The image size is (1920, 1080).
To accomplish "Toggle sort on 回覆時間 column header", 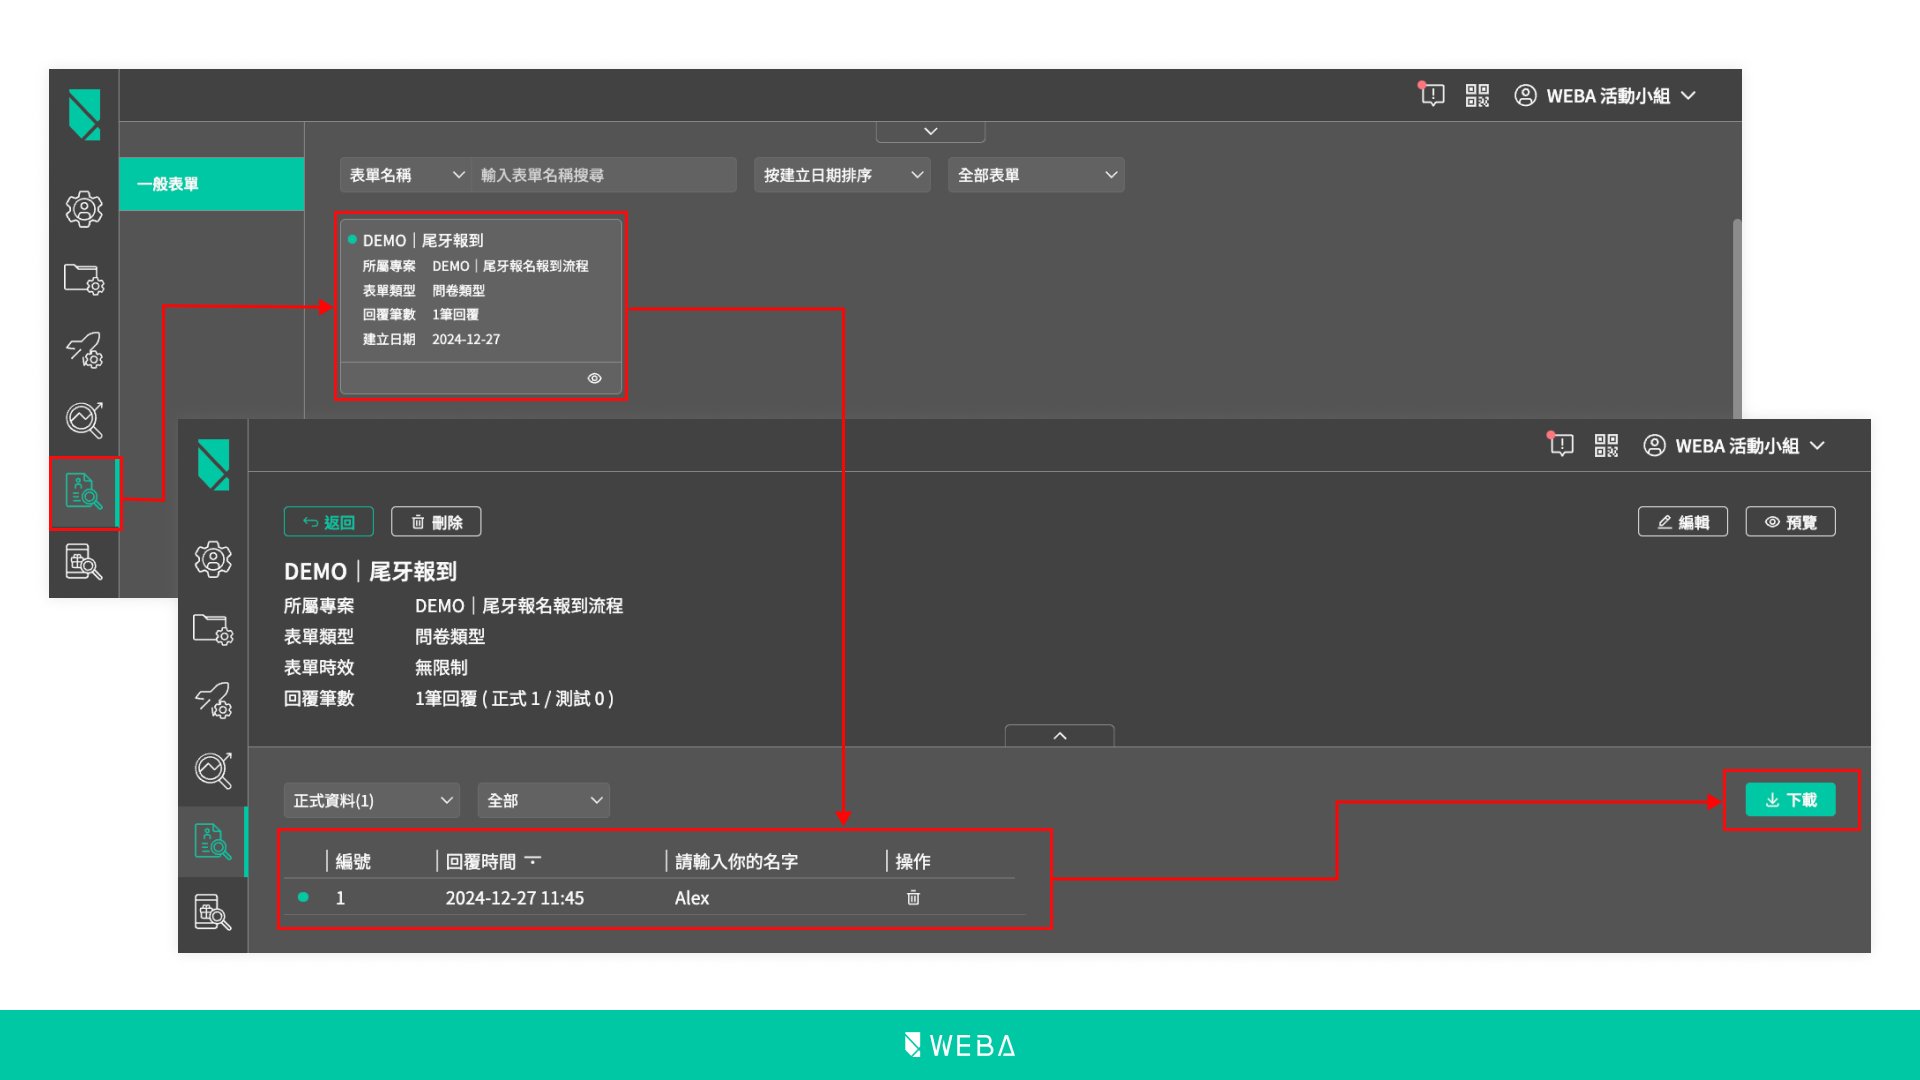I will 533,860.
